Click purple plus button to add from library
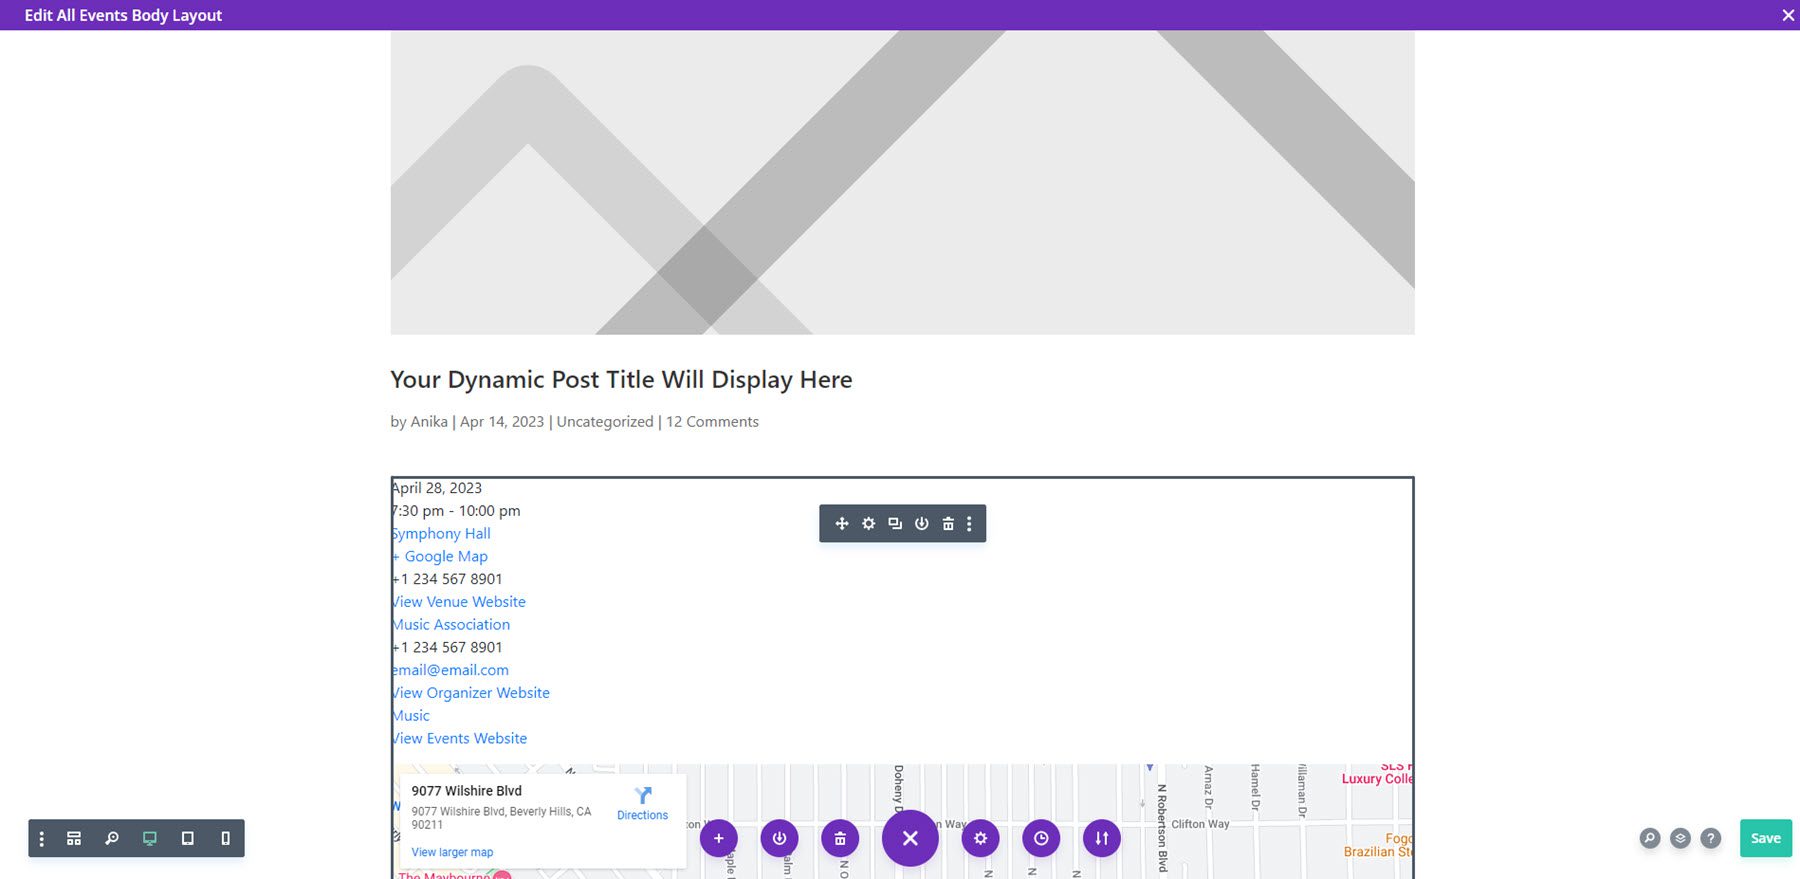This screenshot has height=879, width=1800. click(718, 838)
